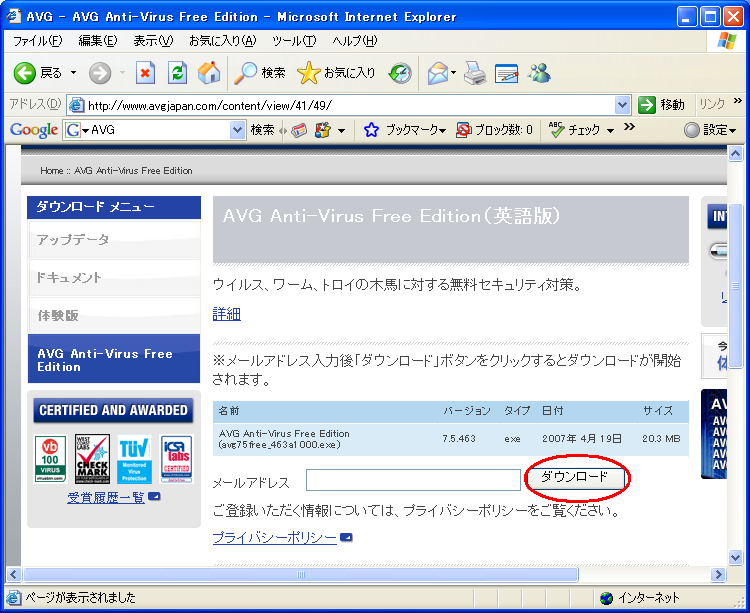
Task: Select ドキュメント in download menu
Action: (114, 277)
